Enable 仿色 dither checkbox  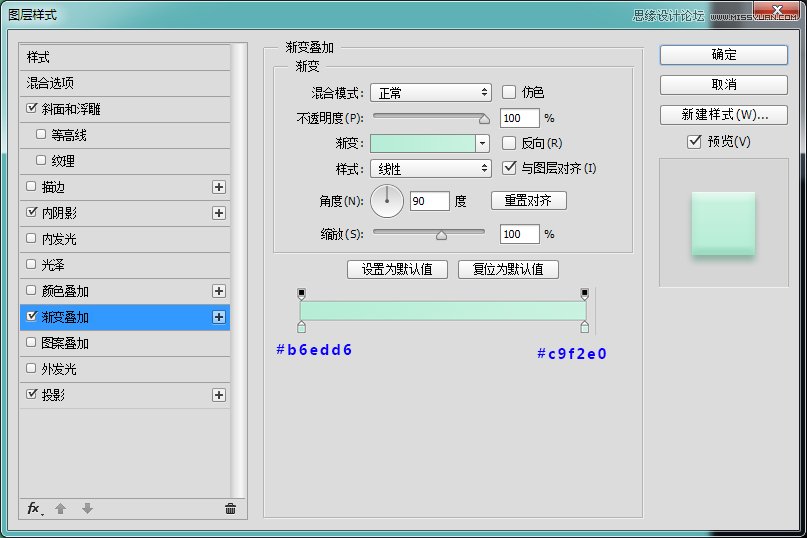coord(508,92)
